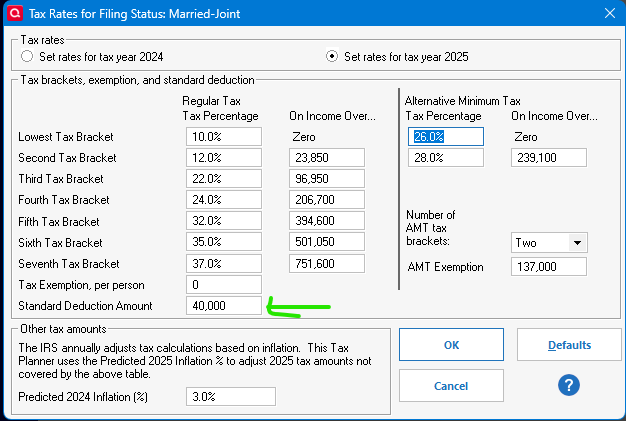The width and height of the screenshot is (626, 421).
Task: Click the Cancel button
Action: tap(451, 385)
